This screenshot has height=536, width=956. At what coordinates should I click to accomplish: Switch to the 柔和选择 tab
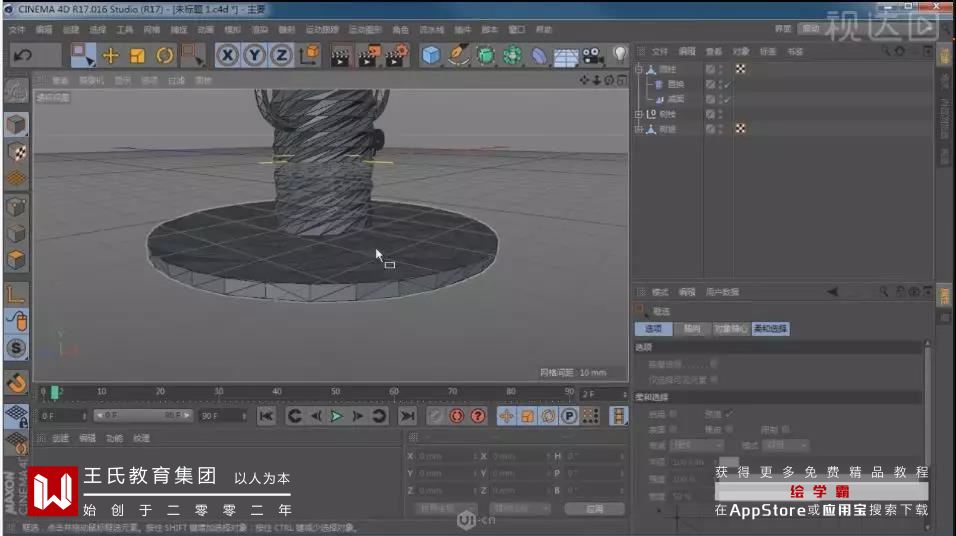(x=771, y=329)
